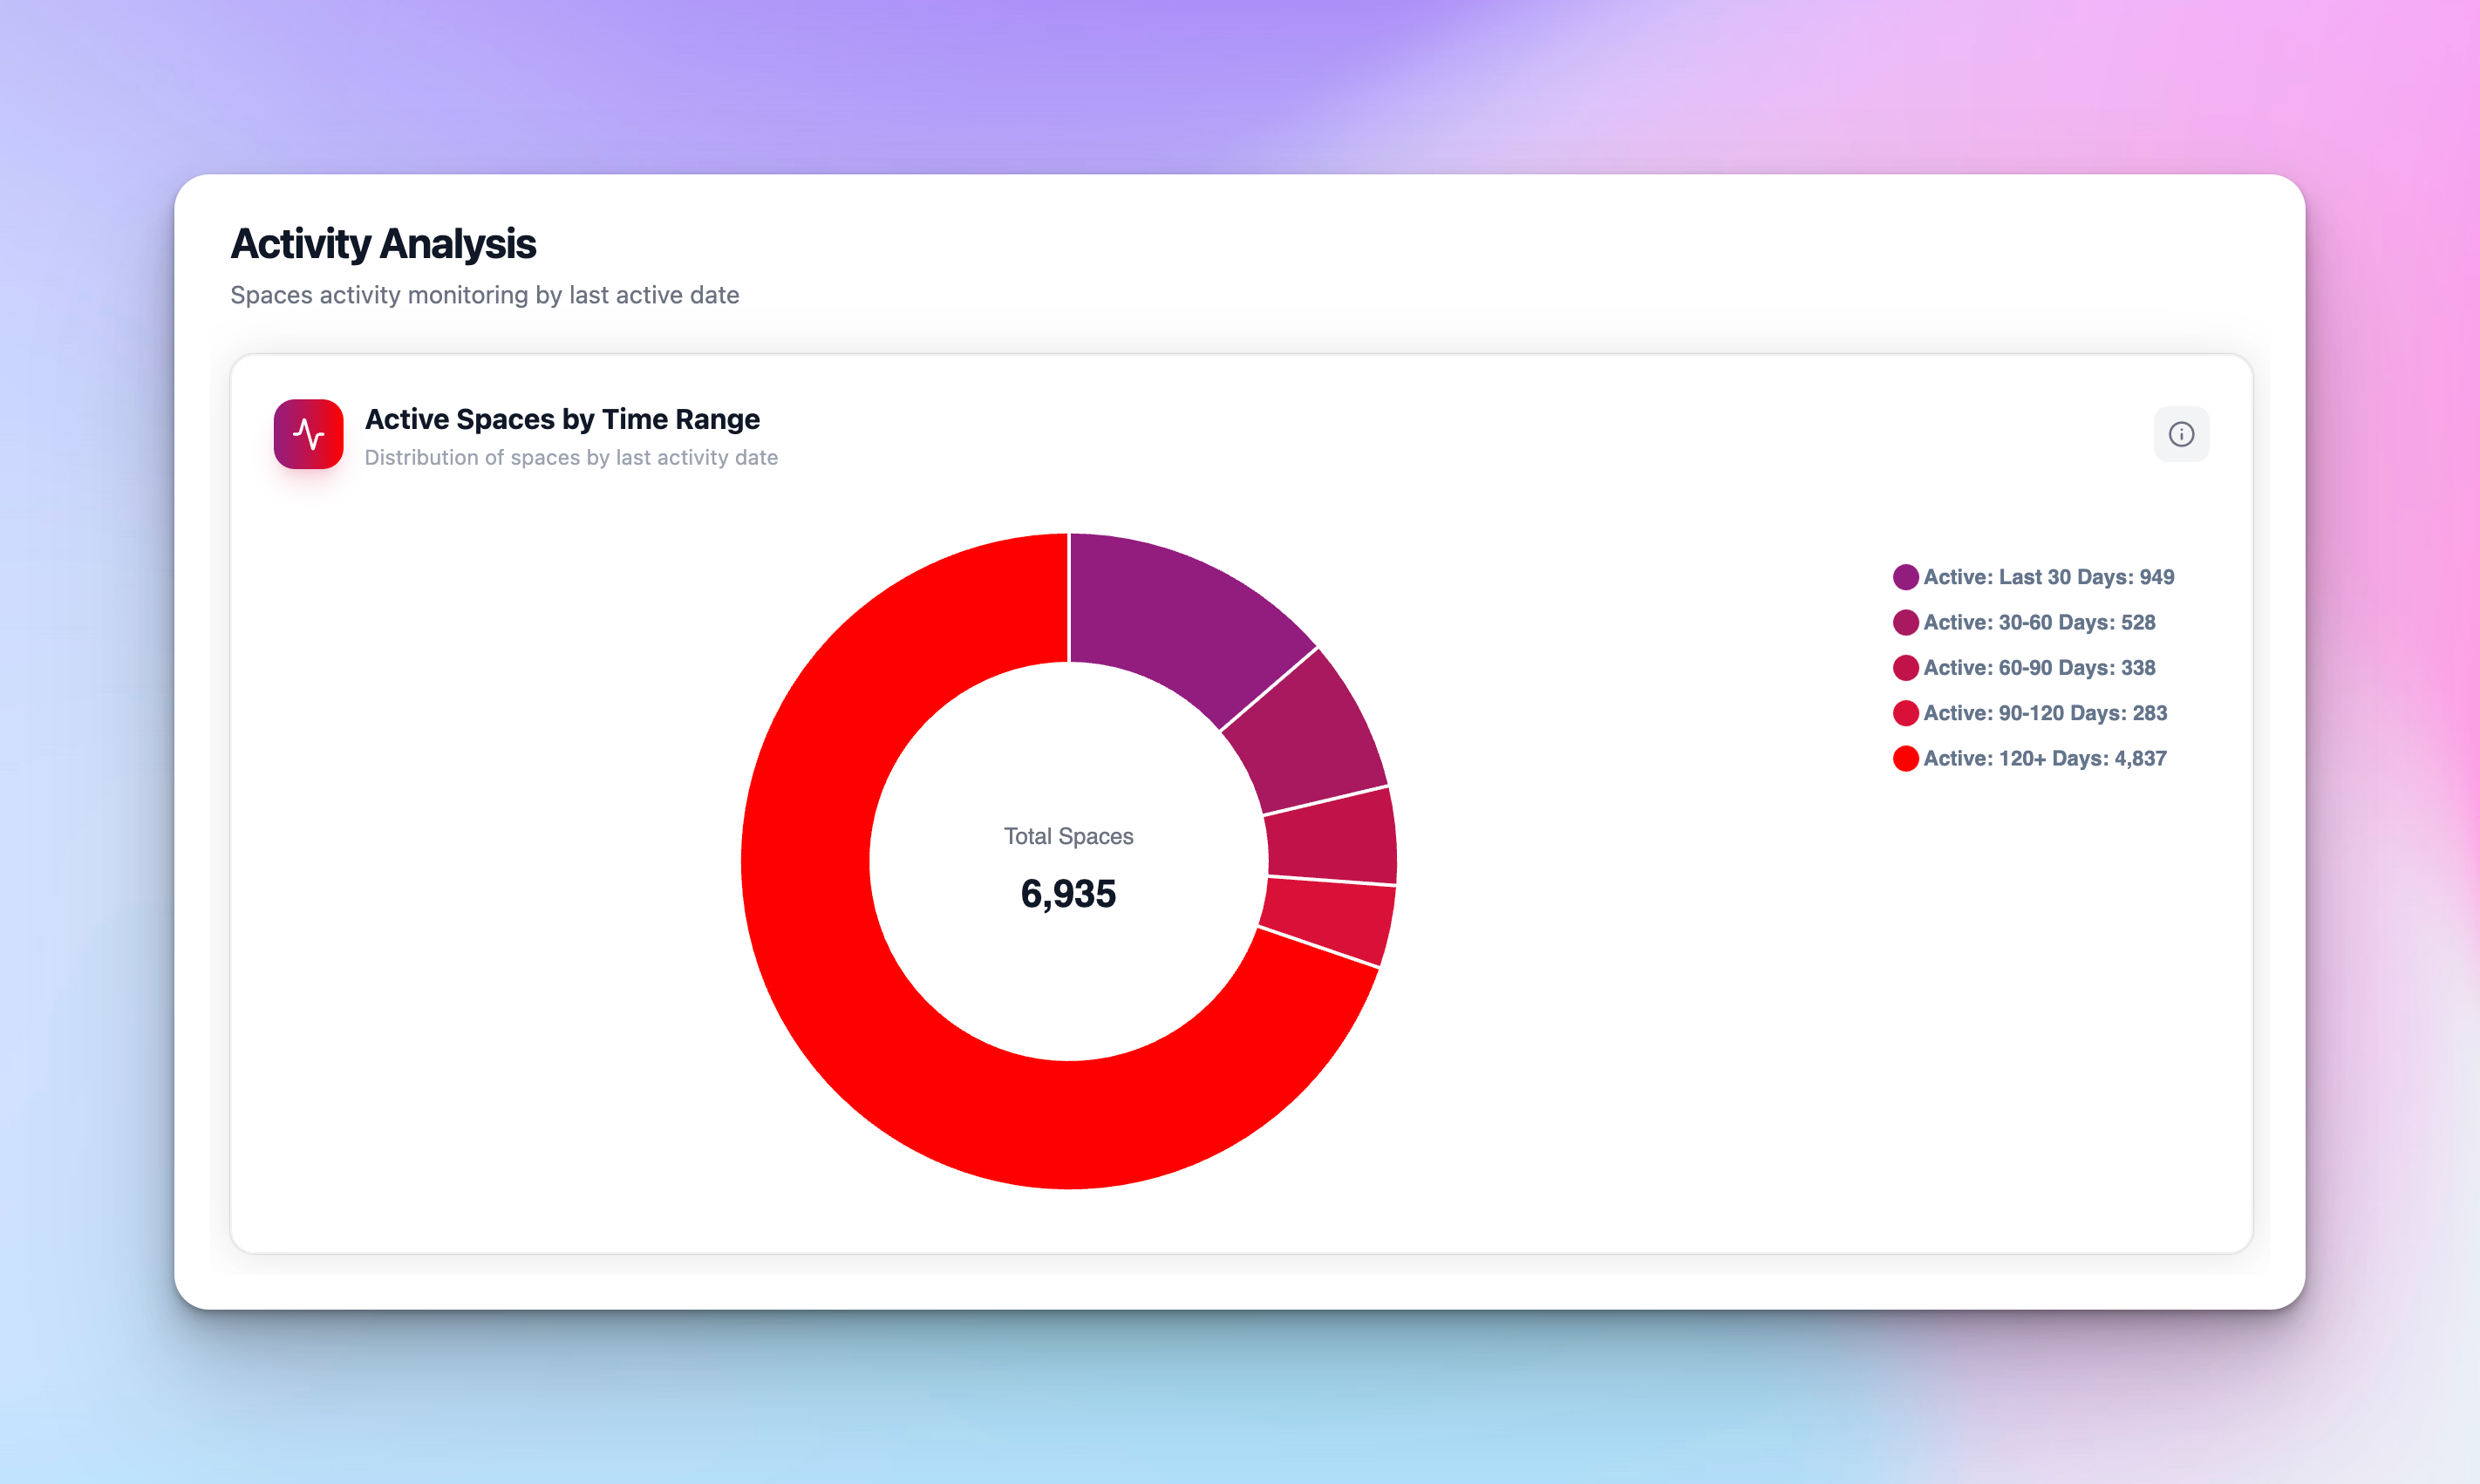Click the bright red '120+ Days' legend dot
This screenshot has height=1484, width=2480.
(1906, 758)
